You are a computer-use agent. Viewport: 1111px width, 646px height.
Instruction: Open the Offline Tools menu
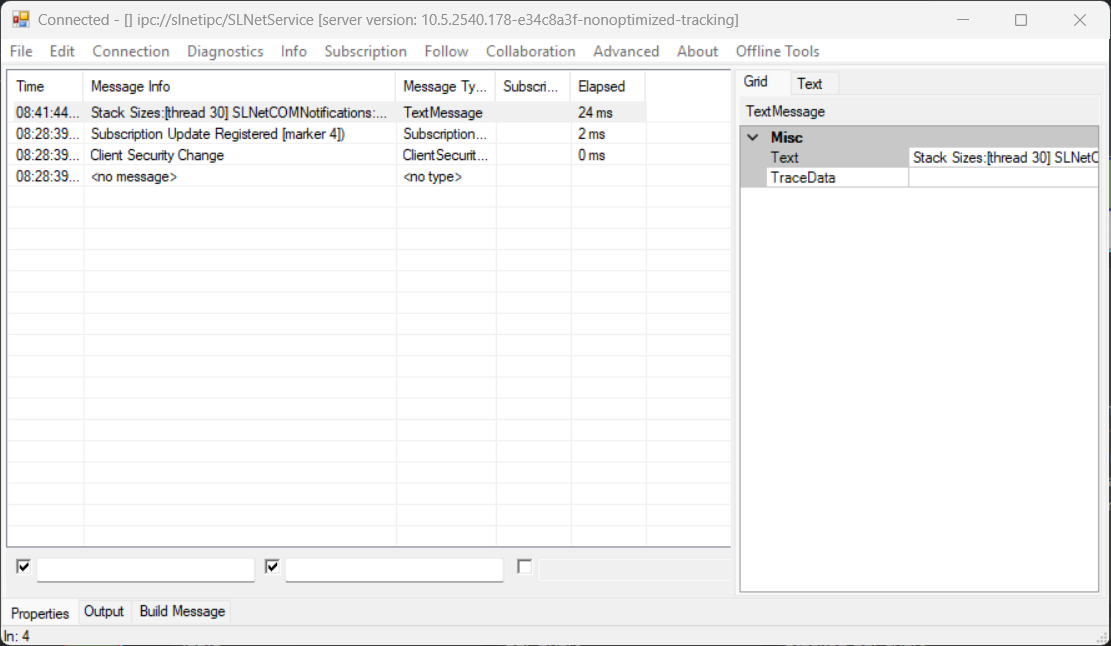(777, 51)
